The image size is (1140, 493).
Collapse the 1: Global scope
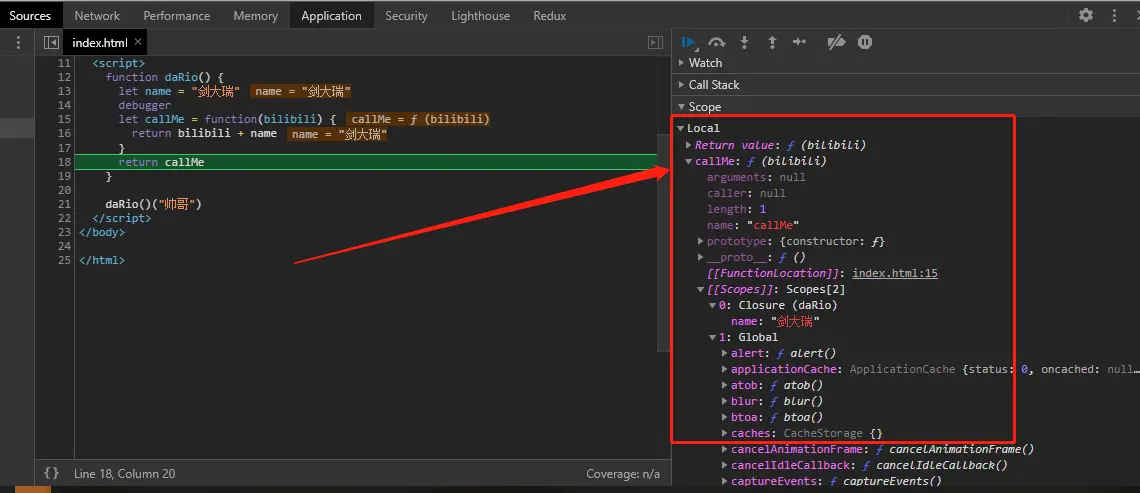pyautogui.click(x=713, y=337)
